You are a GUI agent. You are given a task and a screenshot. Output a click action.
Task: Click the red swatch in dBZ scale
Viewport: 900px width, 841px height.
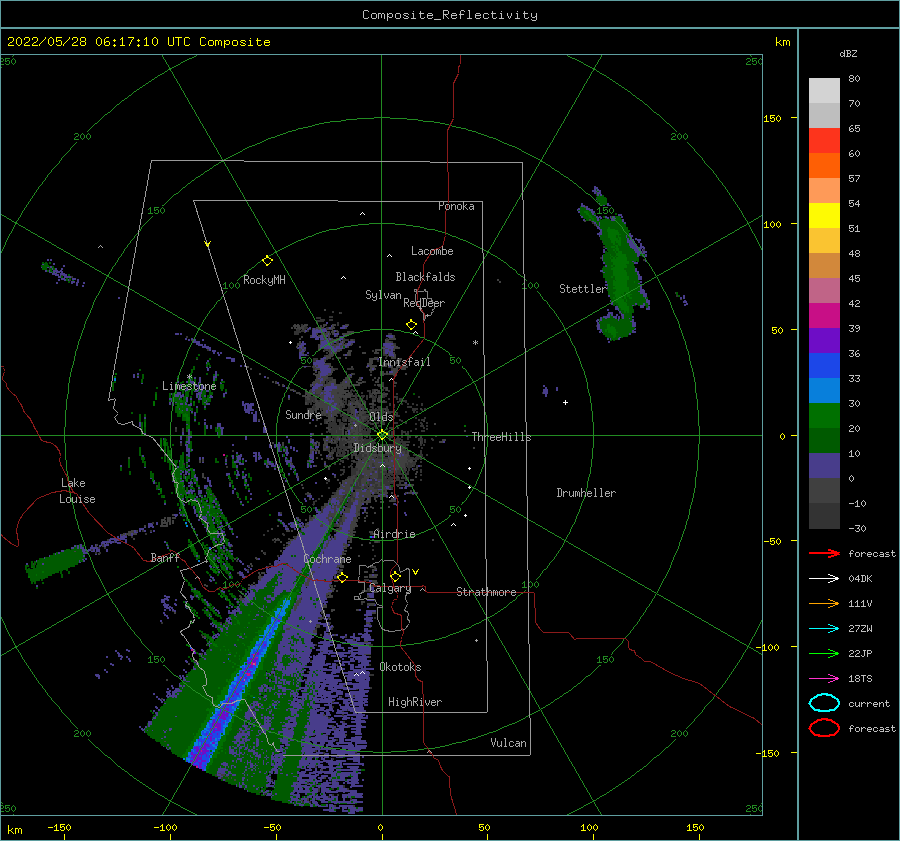pos(824,141)
